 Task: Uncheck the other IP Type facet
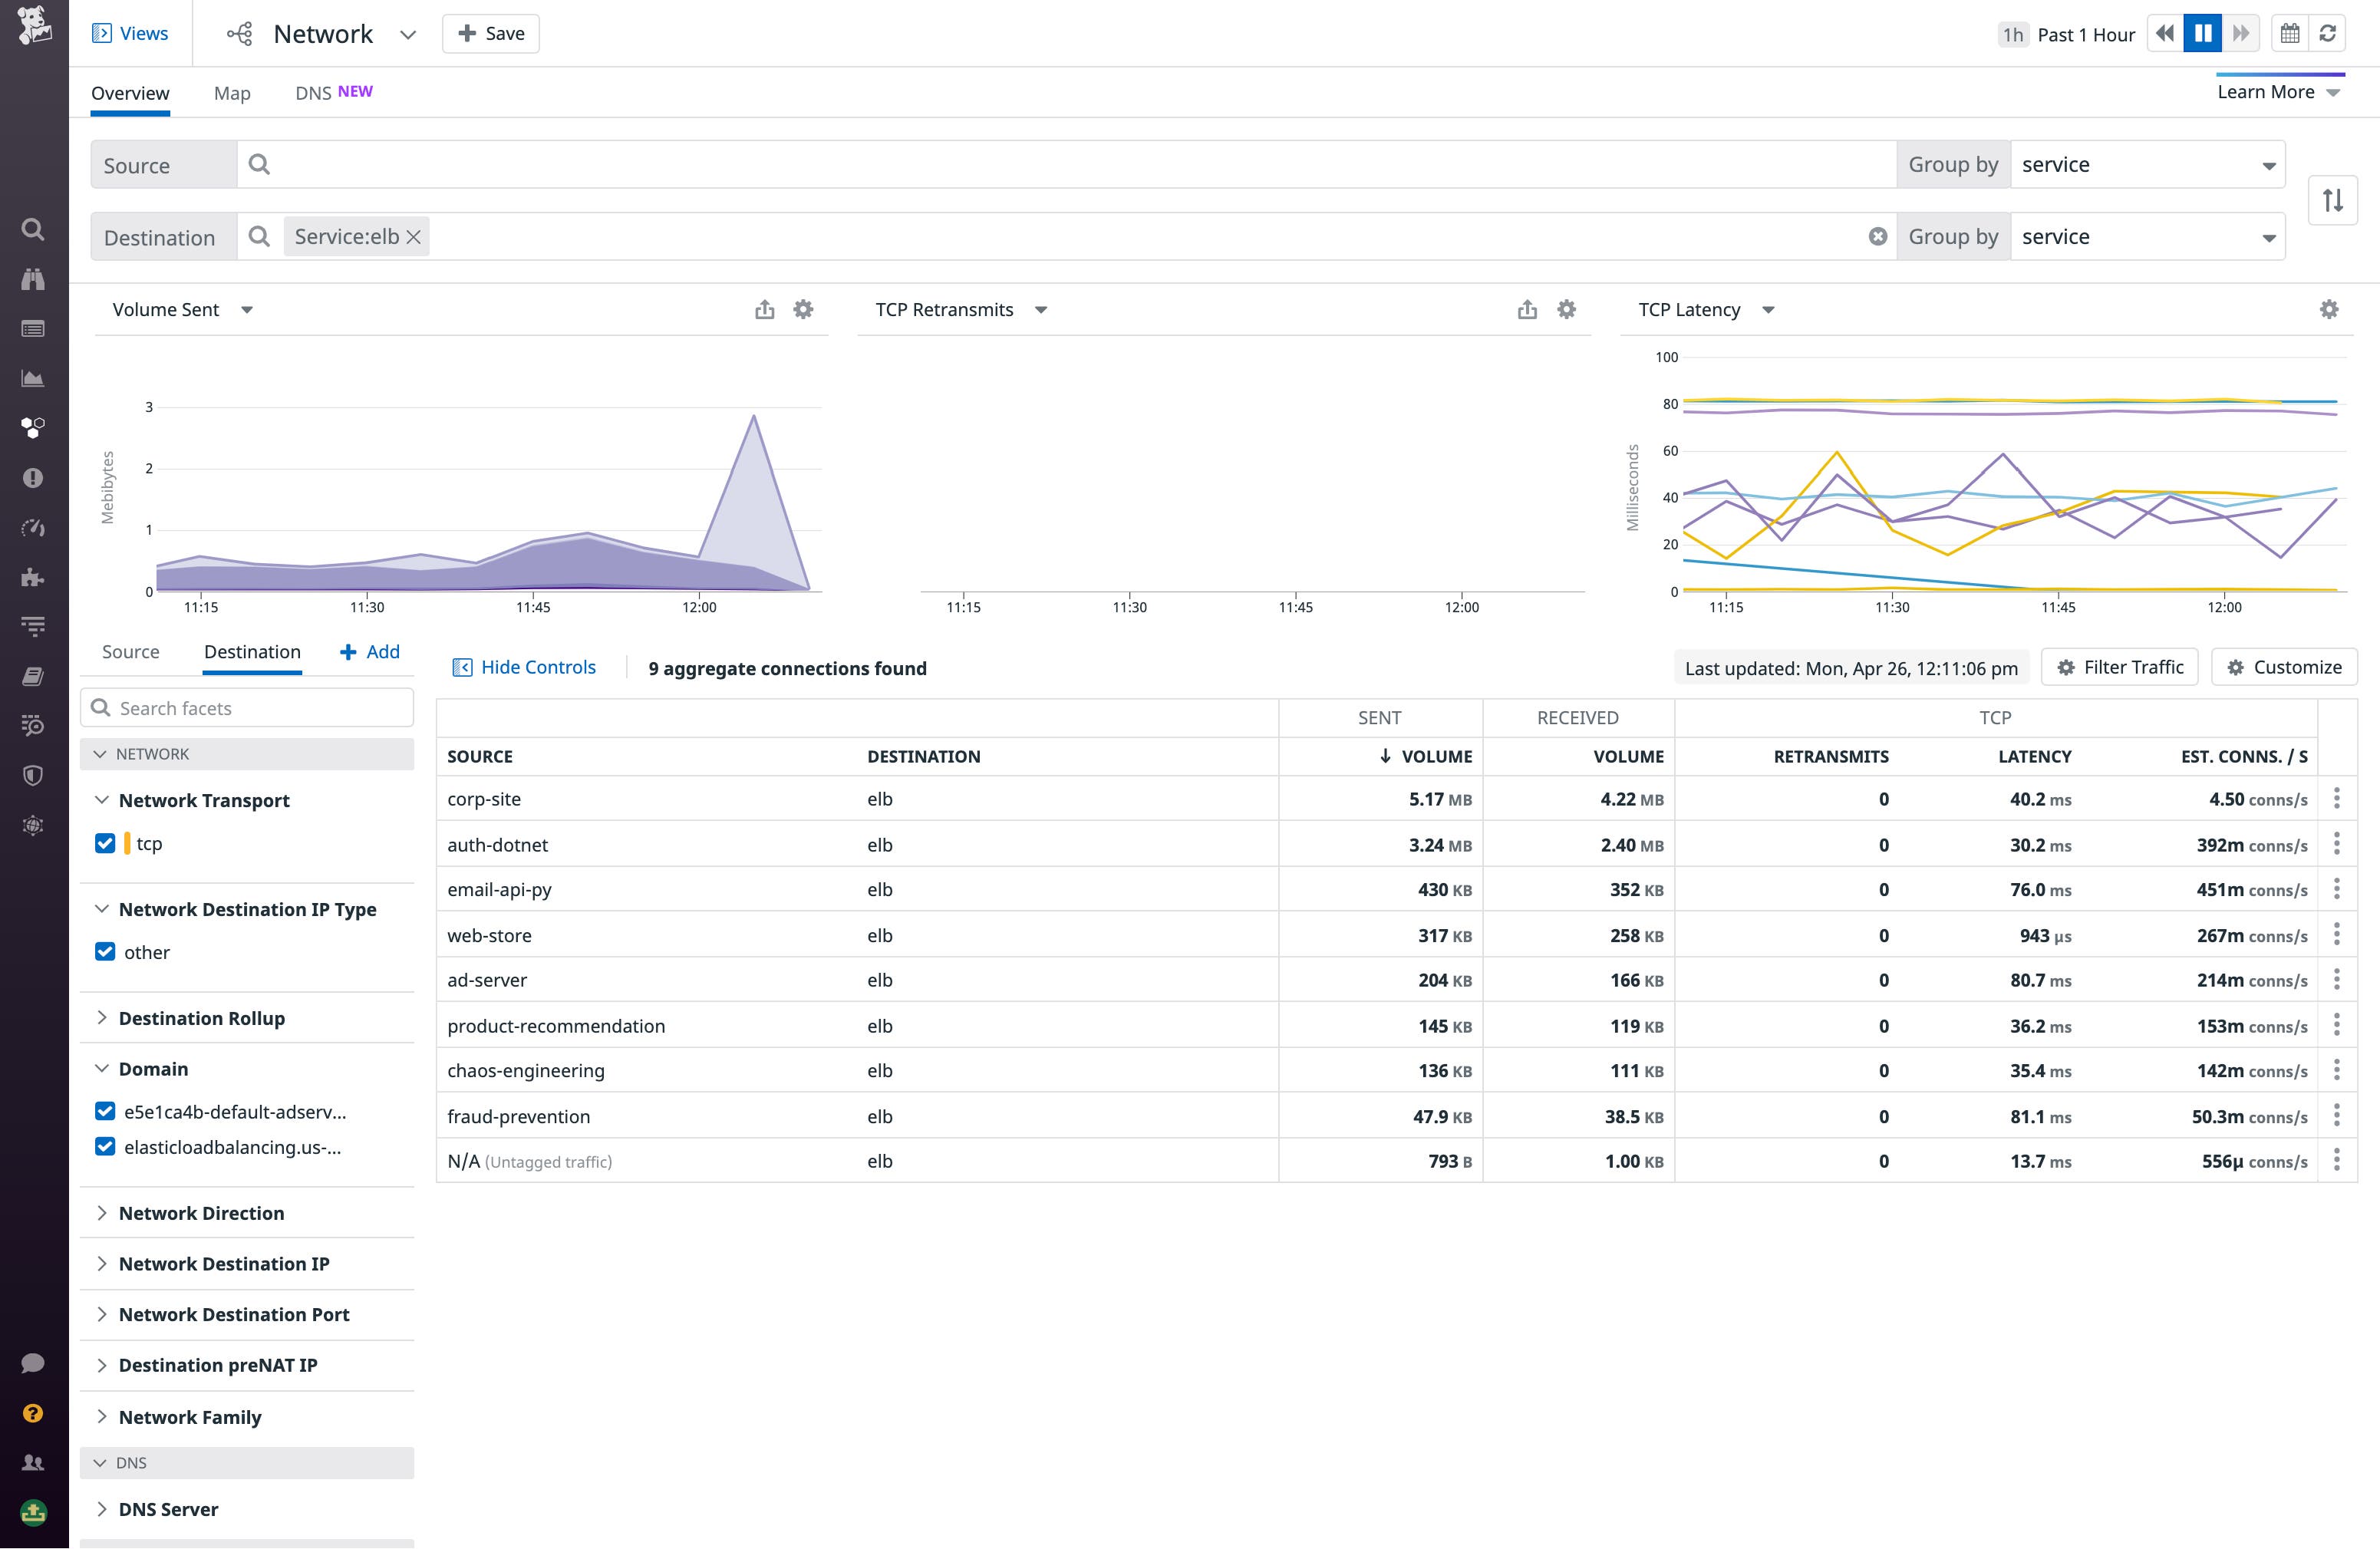point(105,951)
